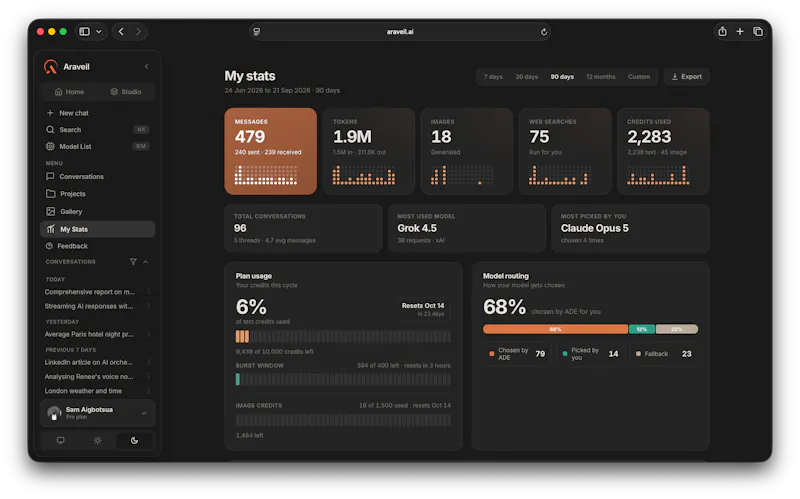The width and height of the screenshot is (800, 499).
Task: Click the Fallback 23 legend item
Action: (x=664, y=354)
